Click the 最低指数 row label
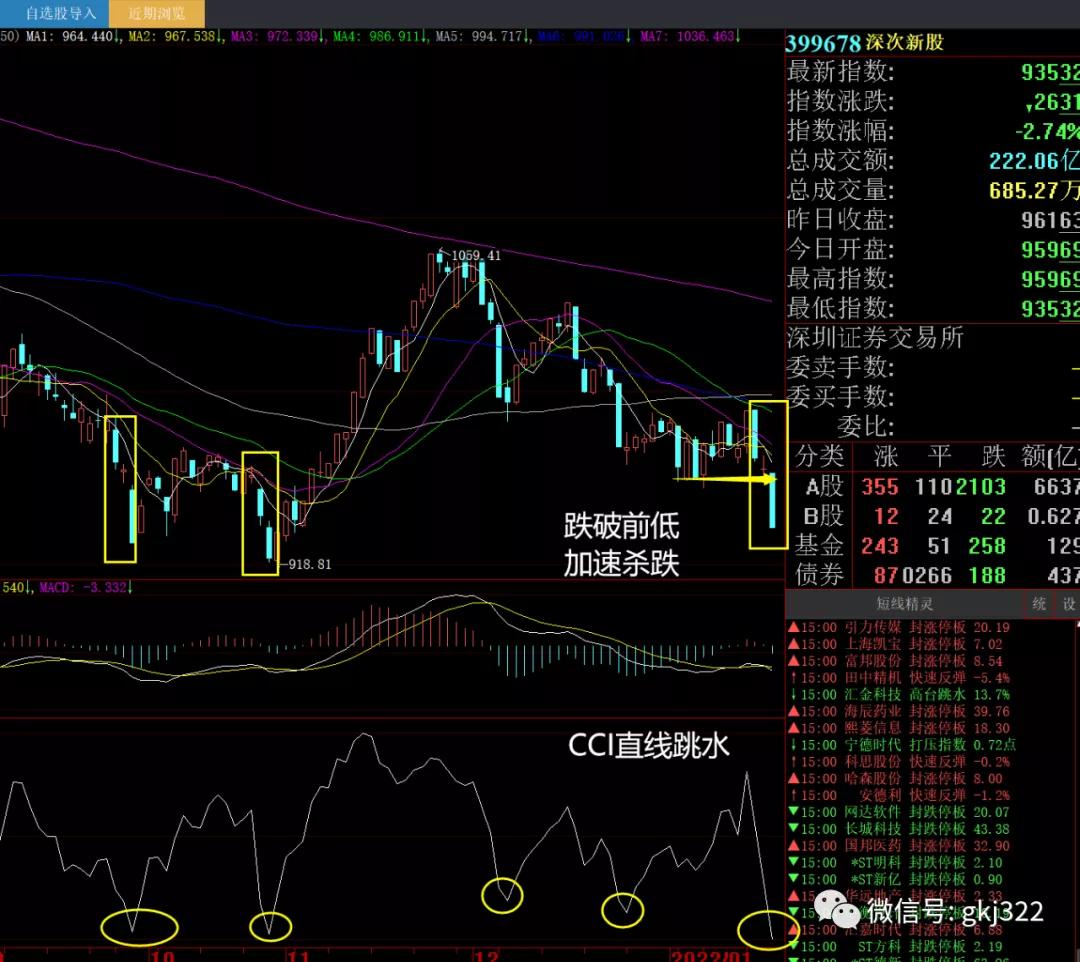Image resolution: width=1080 pixels, height=962 pixels. pyautogui.click(x=840, y=309)
